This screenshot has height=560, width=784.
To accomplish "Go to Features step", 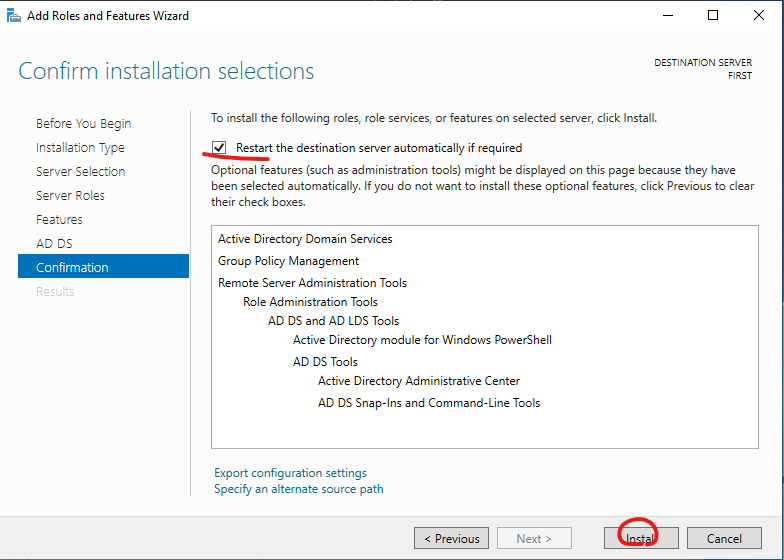I will pos(59,220).
